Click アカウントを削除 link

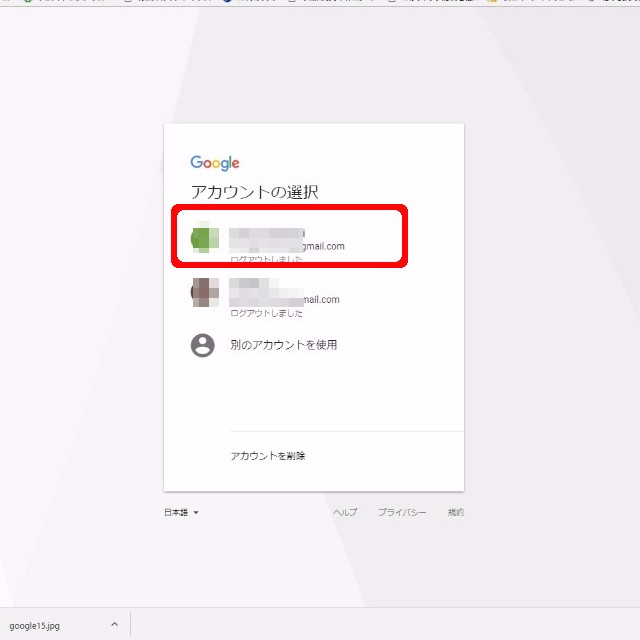268,456
